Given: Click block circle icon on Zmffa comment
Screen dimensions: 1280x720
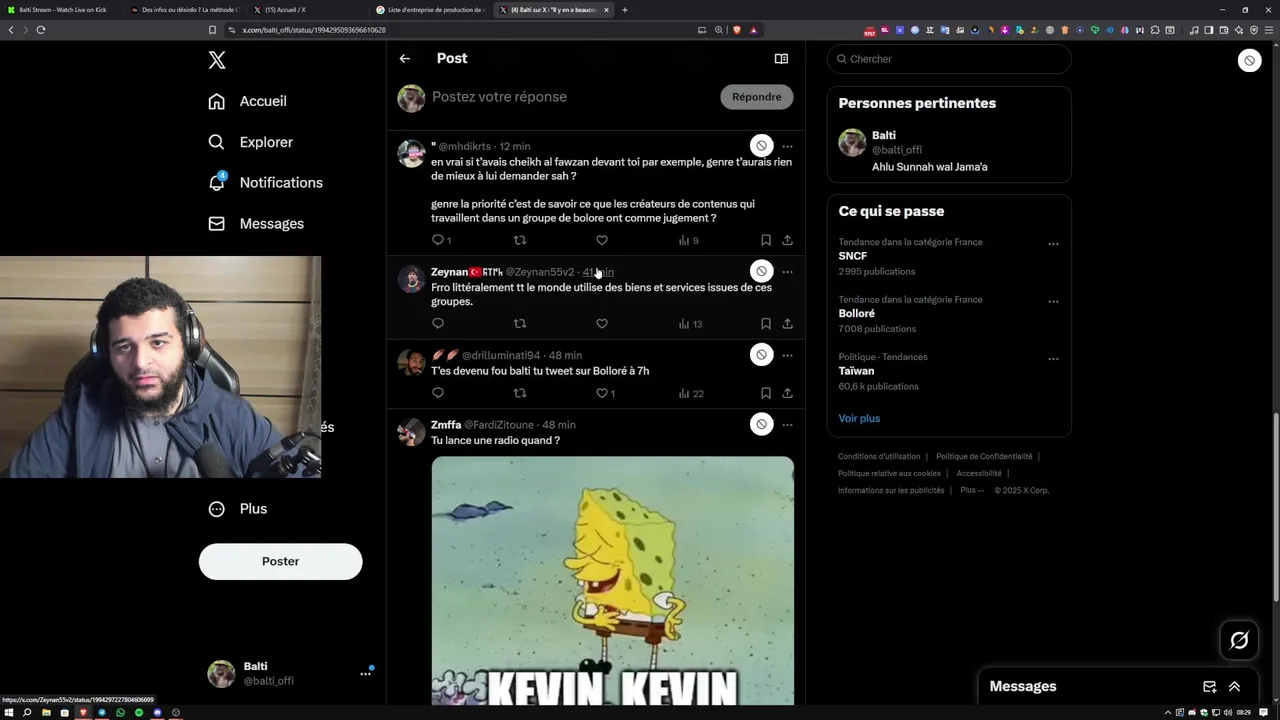Looking at the screenshot, I should coord(761,424).
